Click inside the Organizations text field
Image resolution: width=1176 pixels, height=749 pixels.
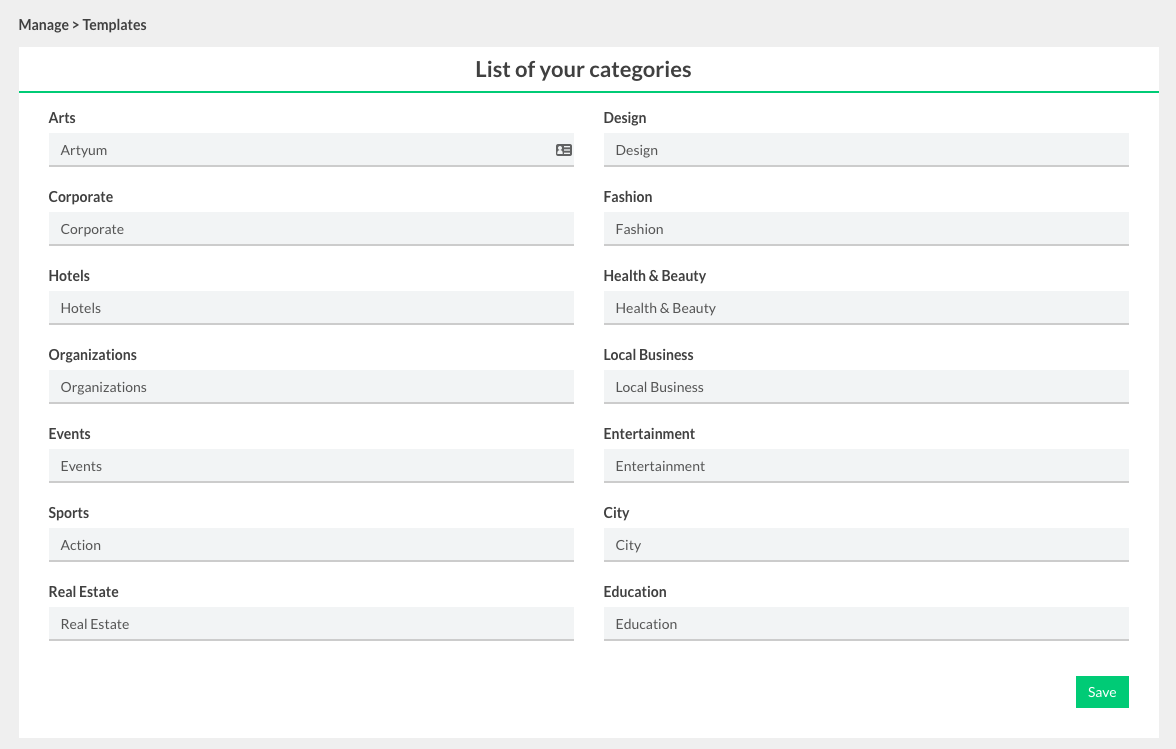[310, 387]
